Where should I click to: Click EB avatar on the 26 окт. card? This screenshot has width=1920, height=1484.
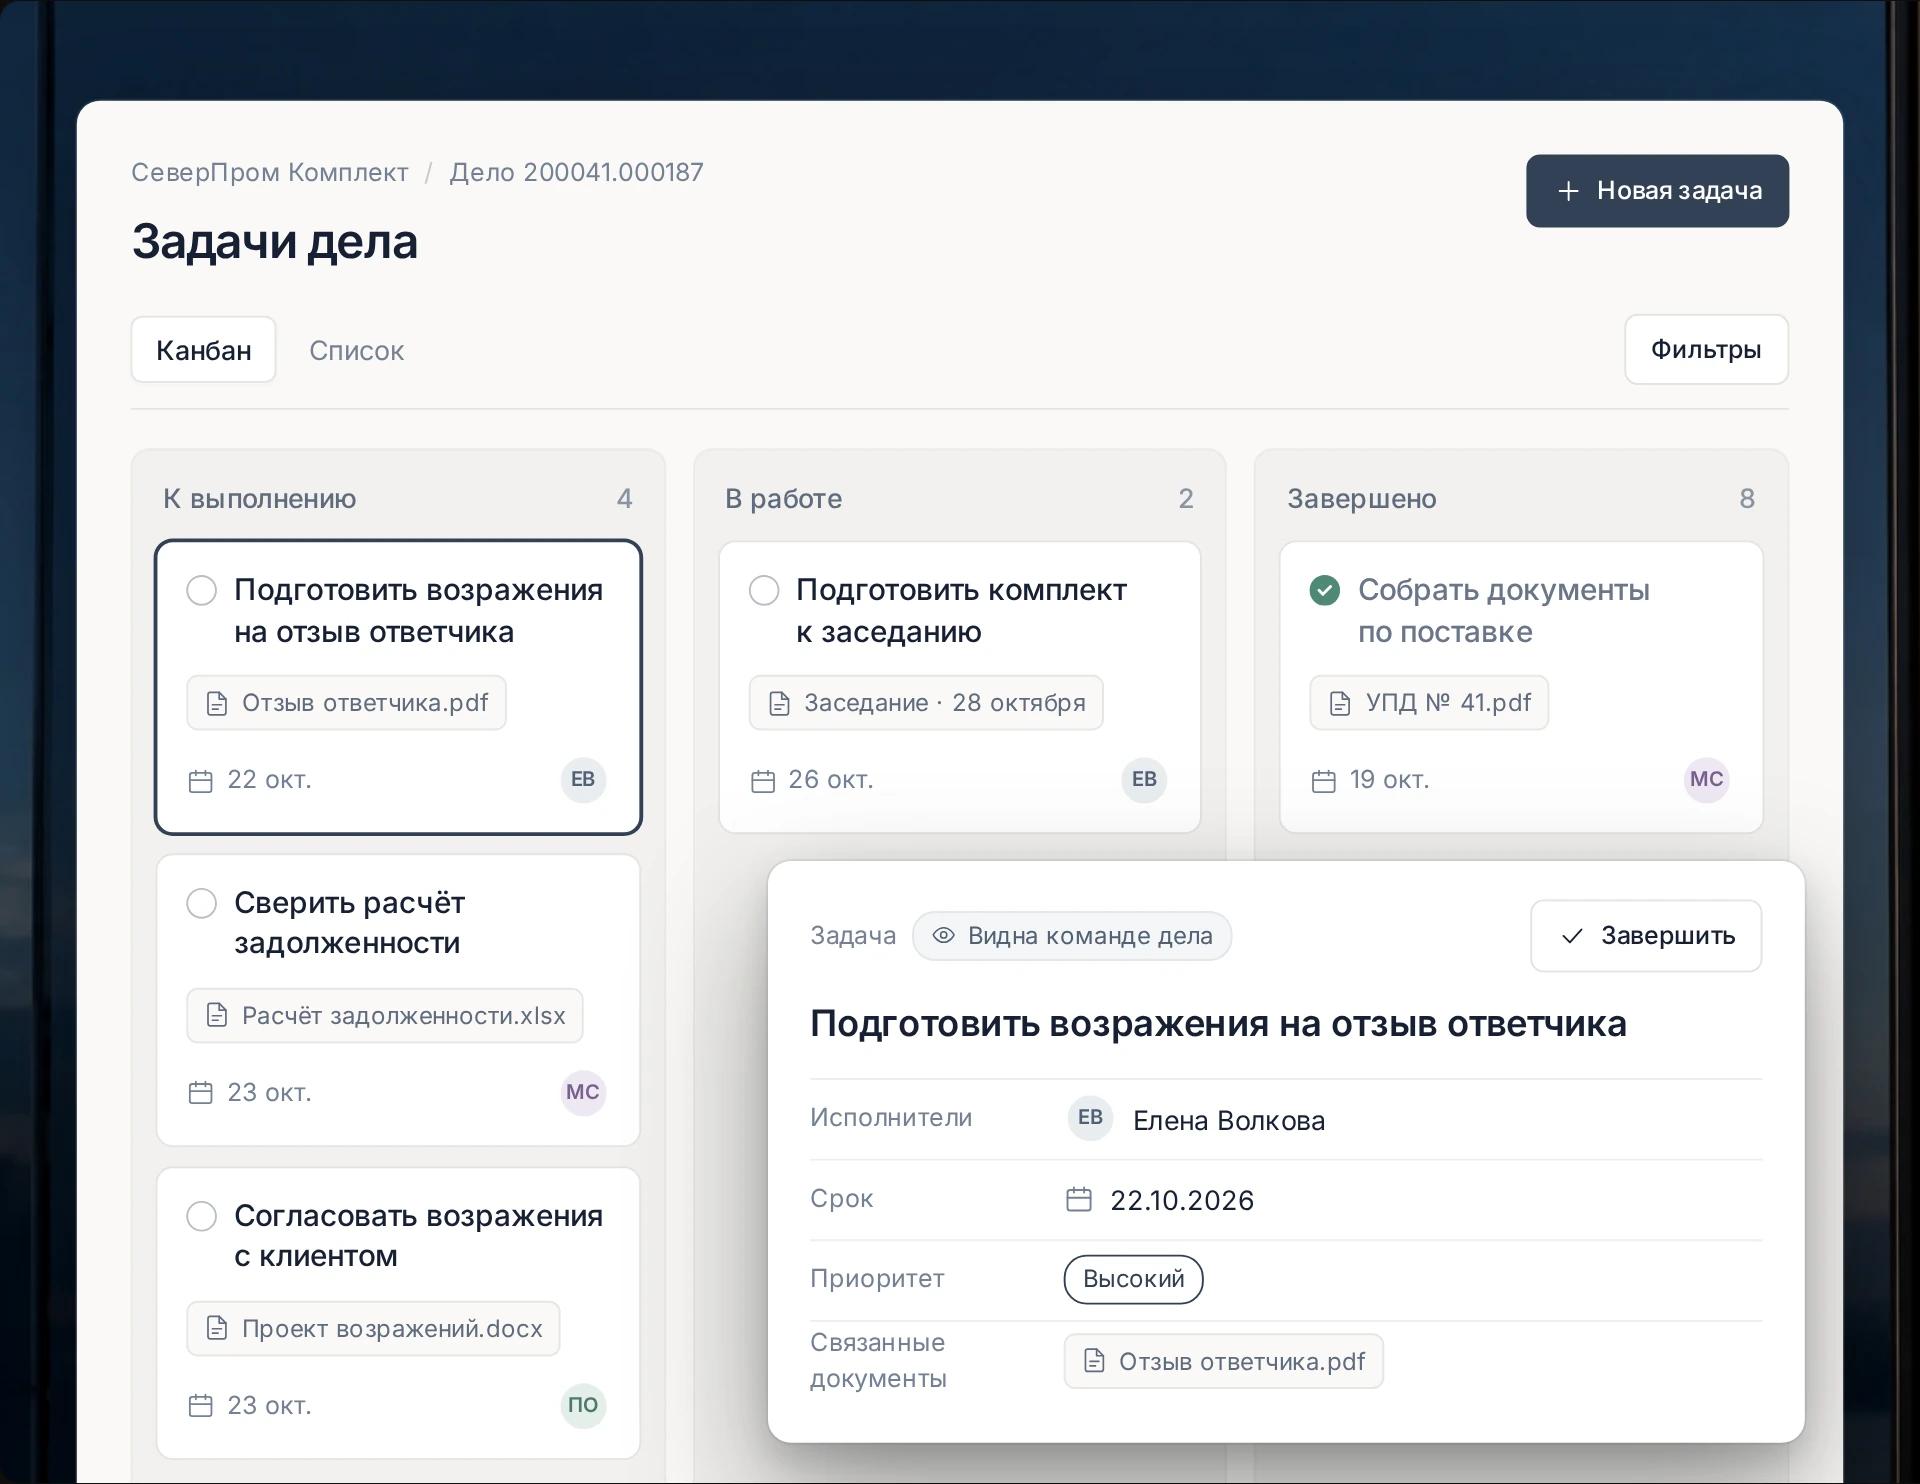coord(1144,779)
